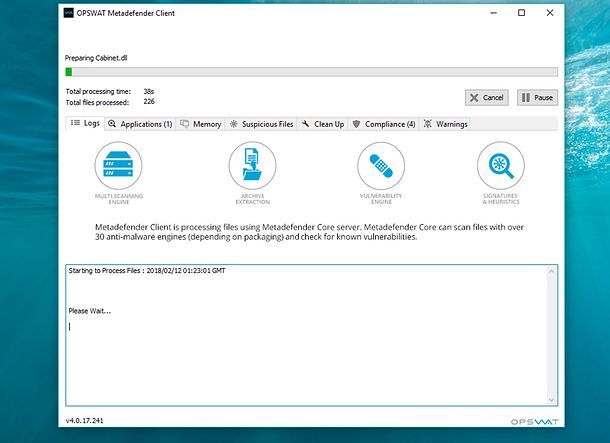Click the scan progress bar
610x443 pixels.
312,72
